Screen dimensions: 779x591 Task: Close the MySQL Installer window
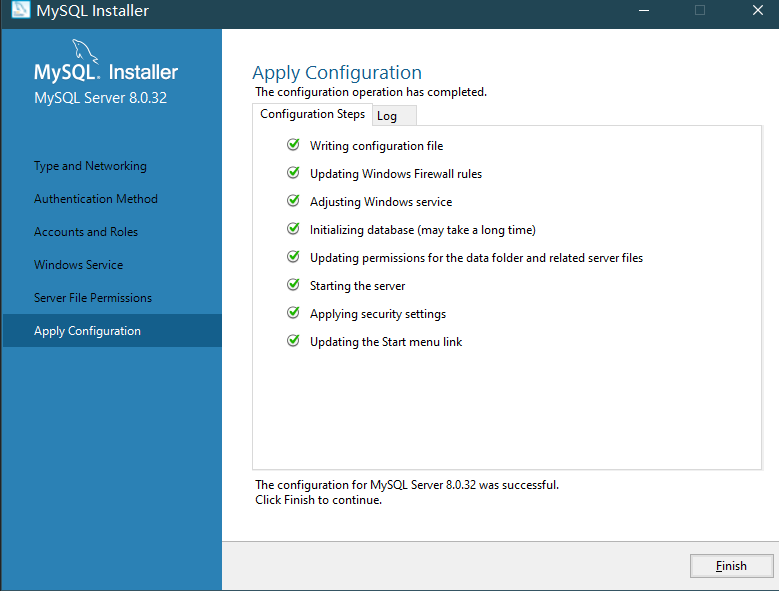757,10
